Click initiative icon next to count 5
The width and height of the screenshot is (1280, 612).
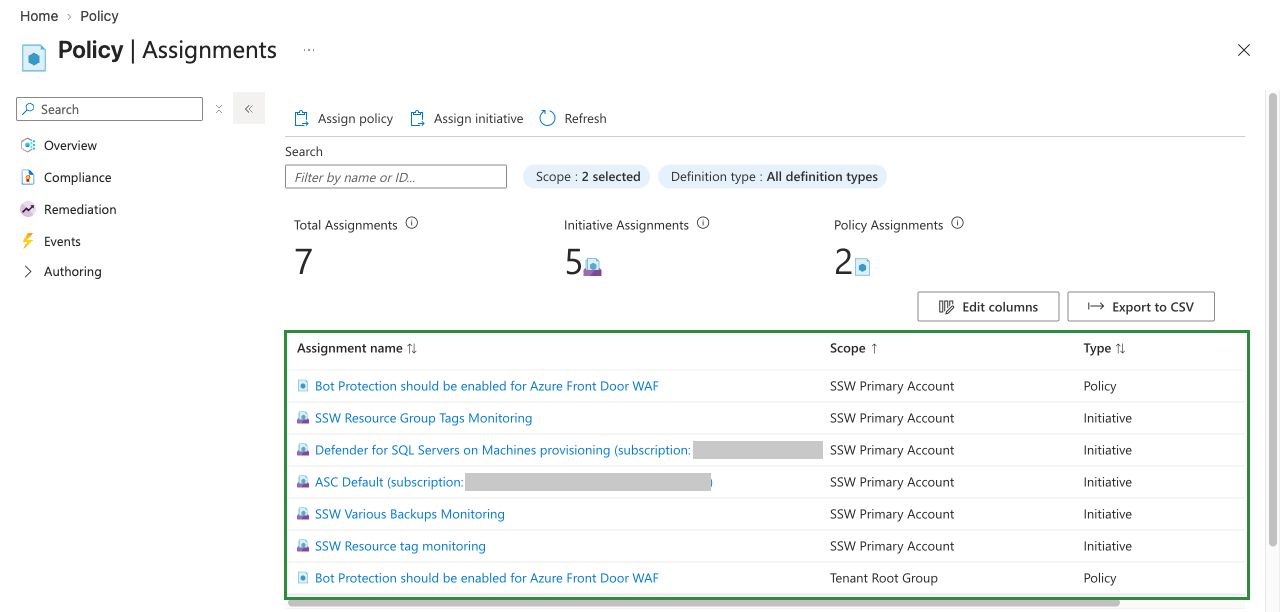(593, 267)
